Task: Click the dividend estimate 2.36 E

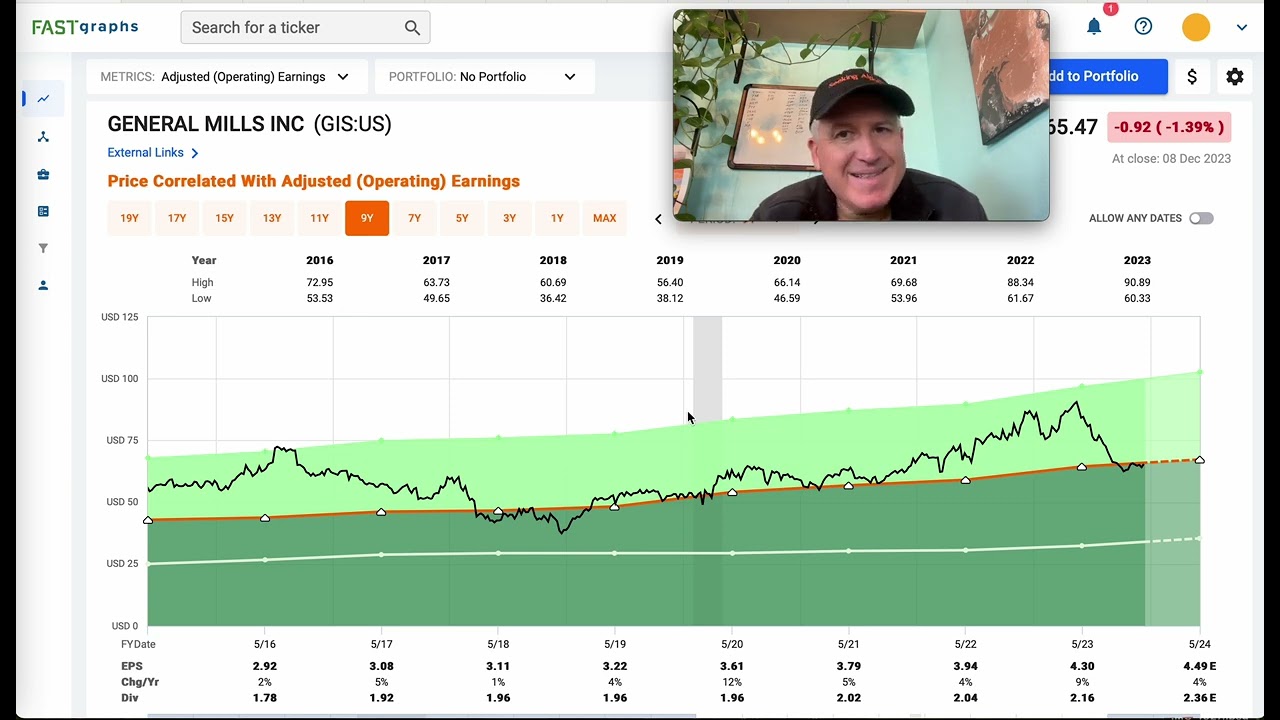Action: pyautogui.click(x=1201, y=698)
